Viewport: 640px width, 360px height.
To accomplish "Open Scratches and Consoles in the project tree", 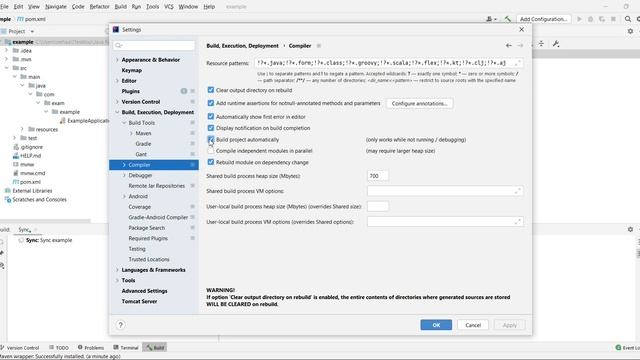I will (x=36, y=200).
